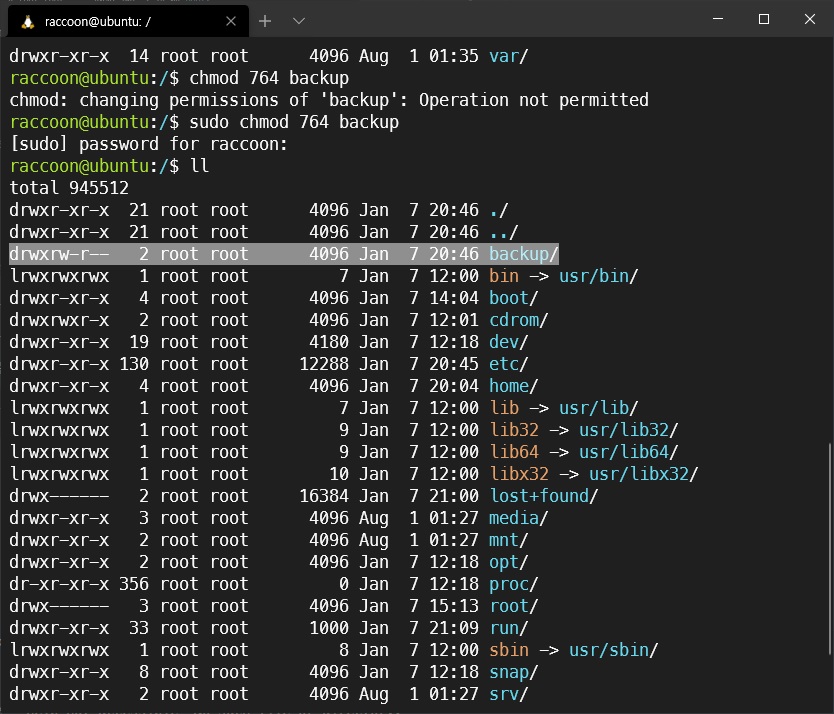
Task: Click the media/ directory name
Action: pos(519,518)
